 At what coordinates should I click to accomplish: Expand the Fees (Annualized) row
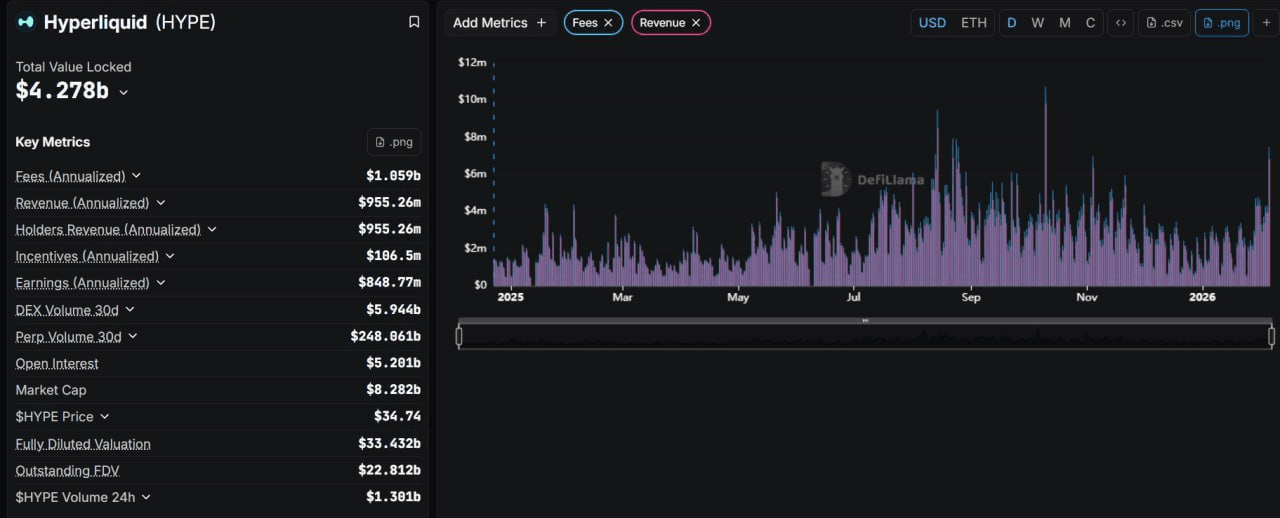(137, 176)
